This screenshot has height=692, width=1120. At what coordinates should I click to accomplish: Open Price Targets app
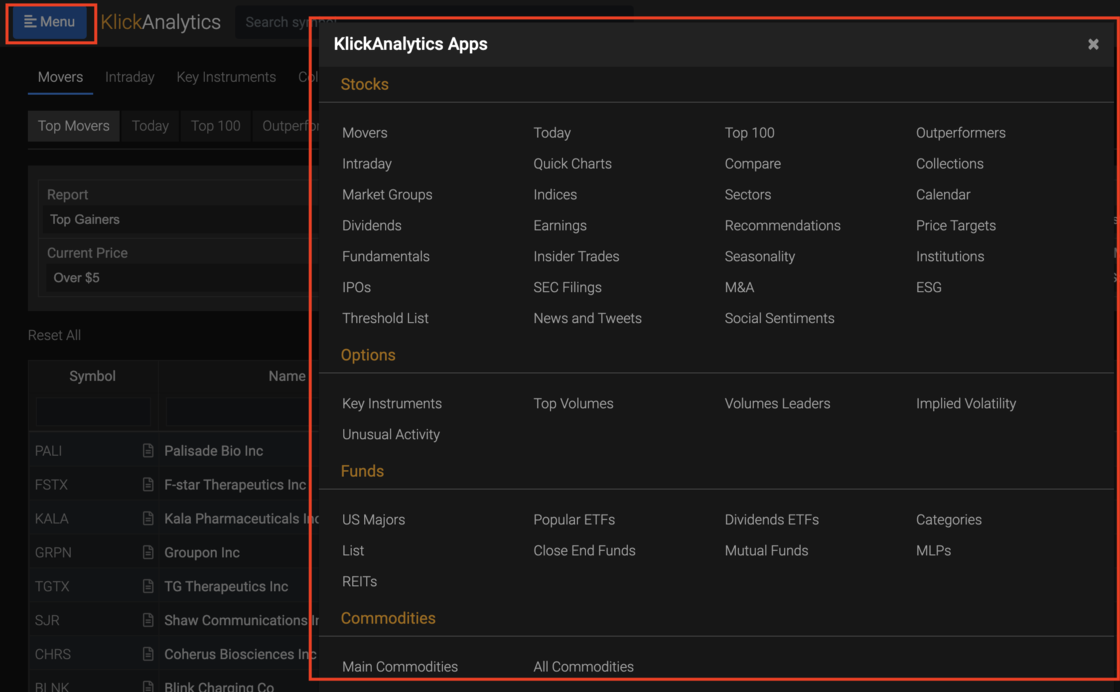pos(955,226)
